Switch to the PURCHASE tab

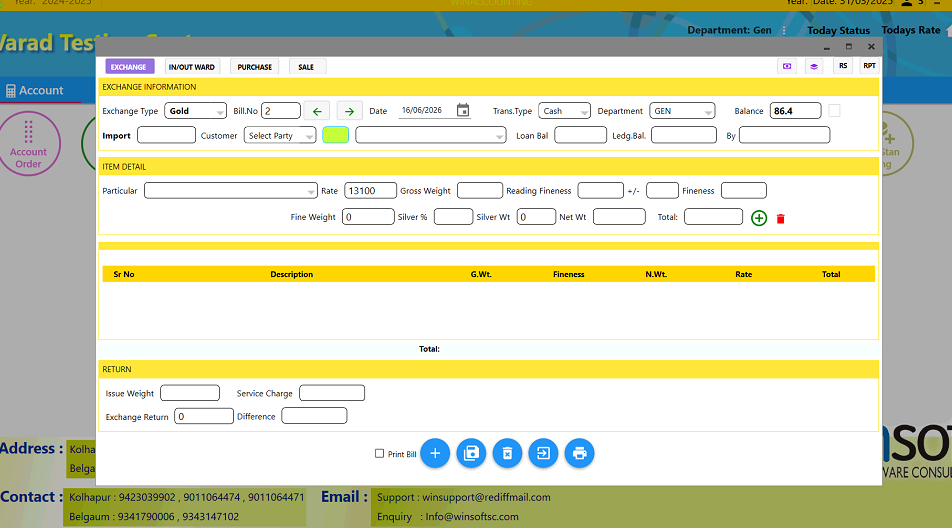(x=254, y=67)
